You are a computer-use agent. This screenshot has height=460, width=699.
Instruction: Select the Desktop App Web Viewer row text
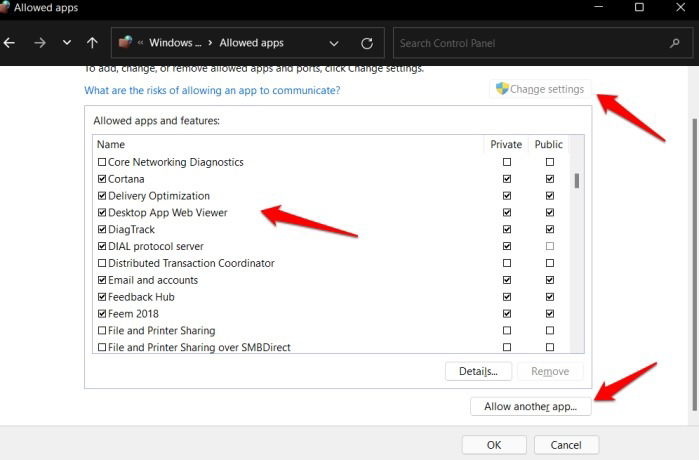pos(168,213)
